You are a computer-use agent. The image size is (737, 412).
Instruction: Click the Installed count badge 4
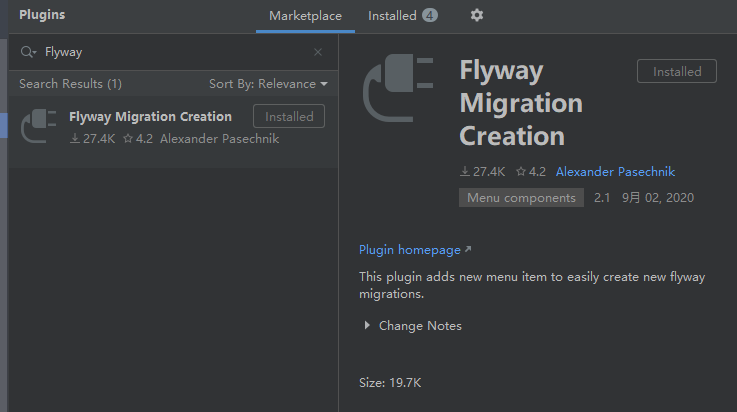coord(430,16)
